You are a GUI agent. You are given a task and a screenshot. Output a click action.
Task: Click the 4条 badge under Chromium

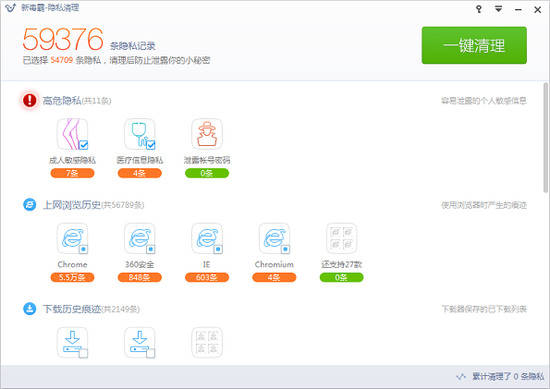click(274, 277)
